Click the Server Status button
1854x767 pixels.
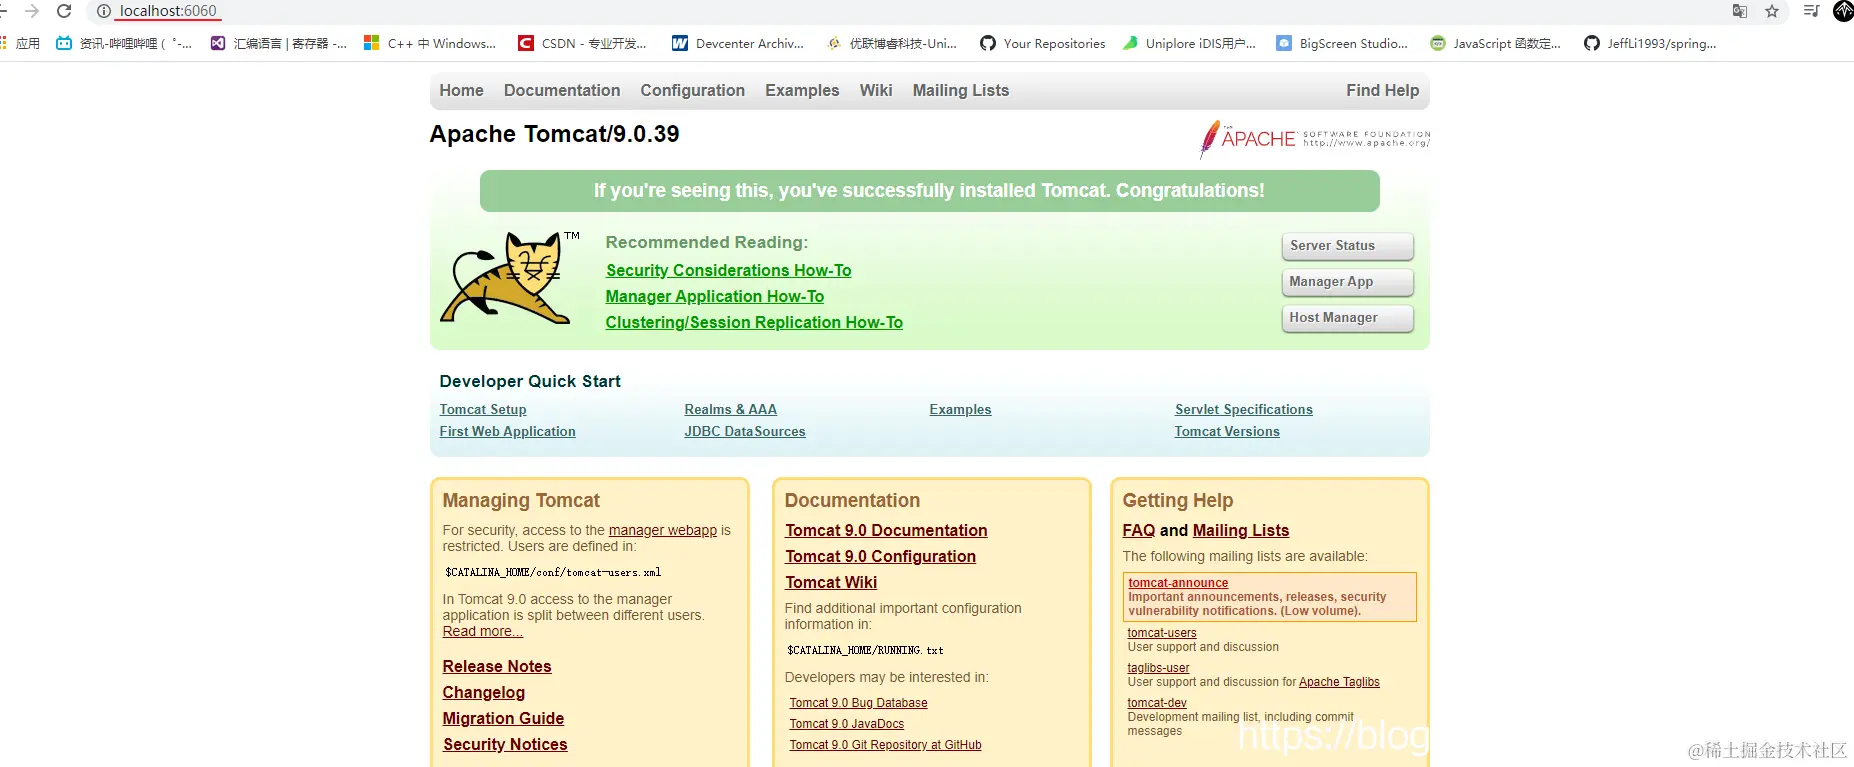pos(1347,246)
